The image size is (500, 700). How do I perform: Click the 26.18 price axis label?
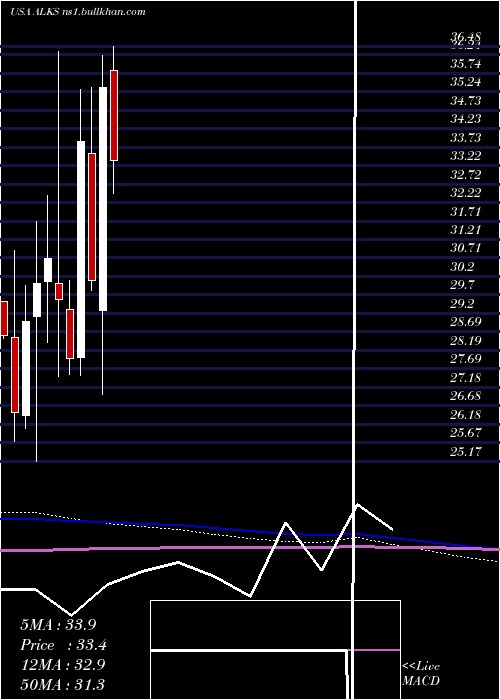[466, 415]
